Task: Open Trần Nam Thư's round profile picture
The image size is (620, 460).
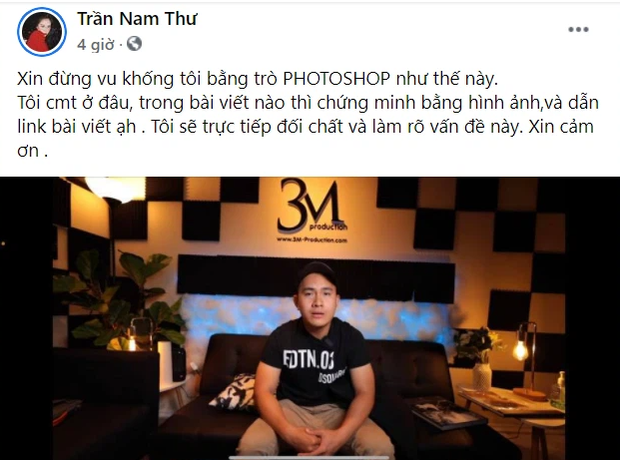Action: 42,32
